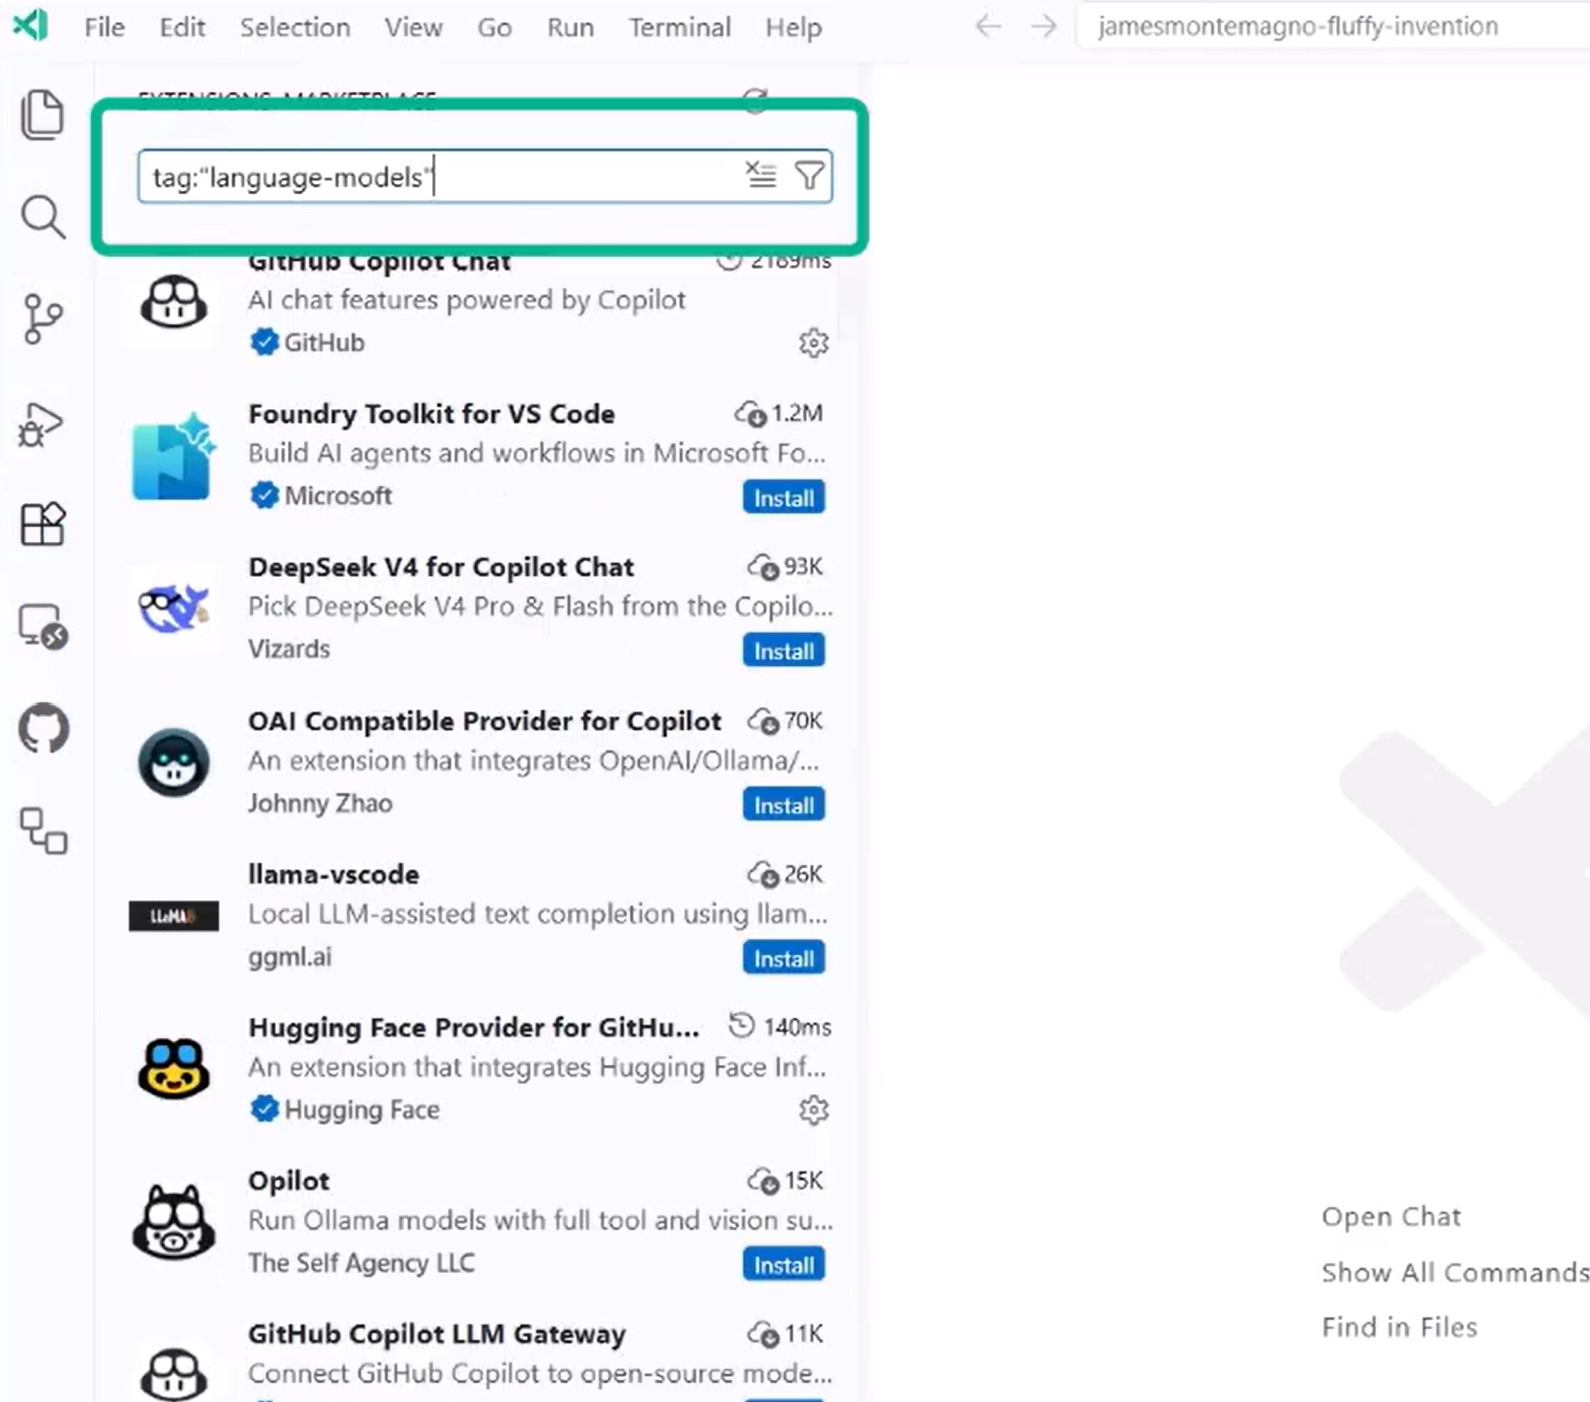Click the llama-vscode extension logo
Image resolution: width=1590 pixels, height=1402 pixels.
173,916
